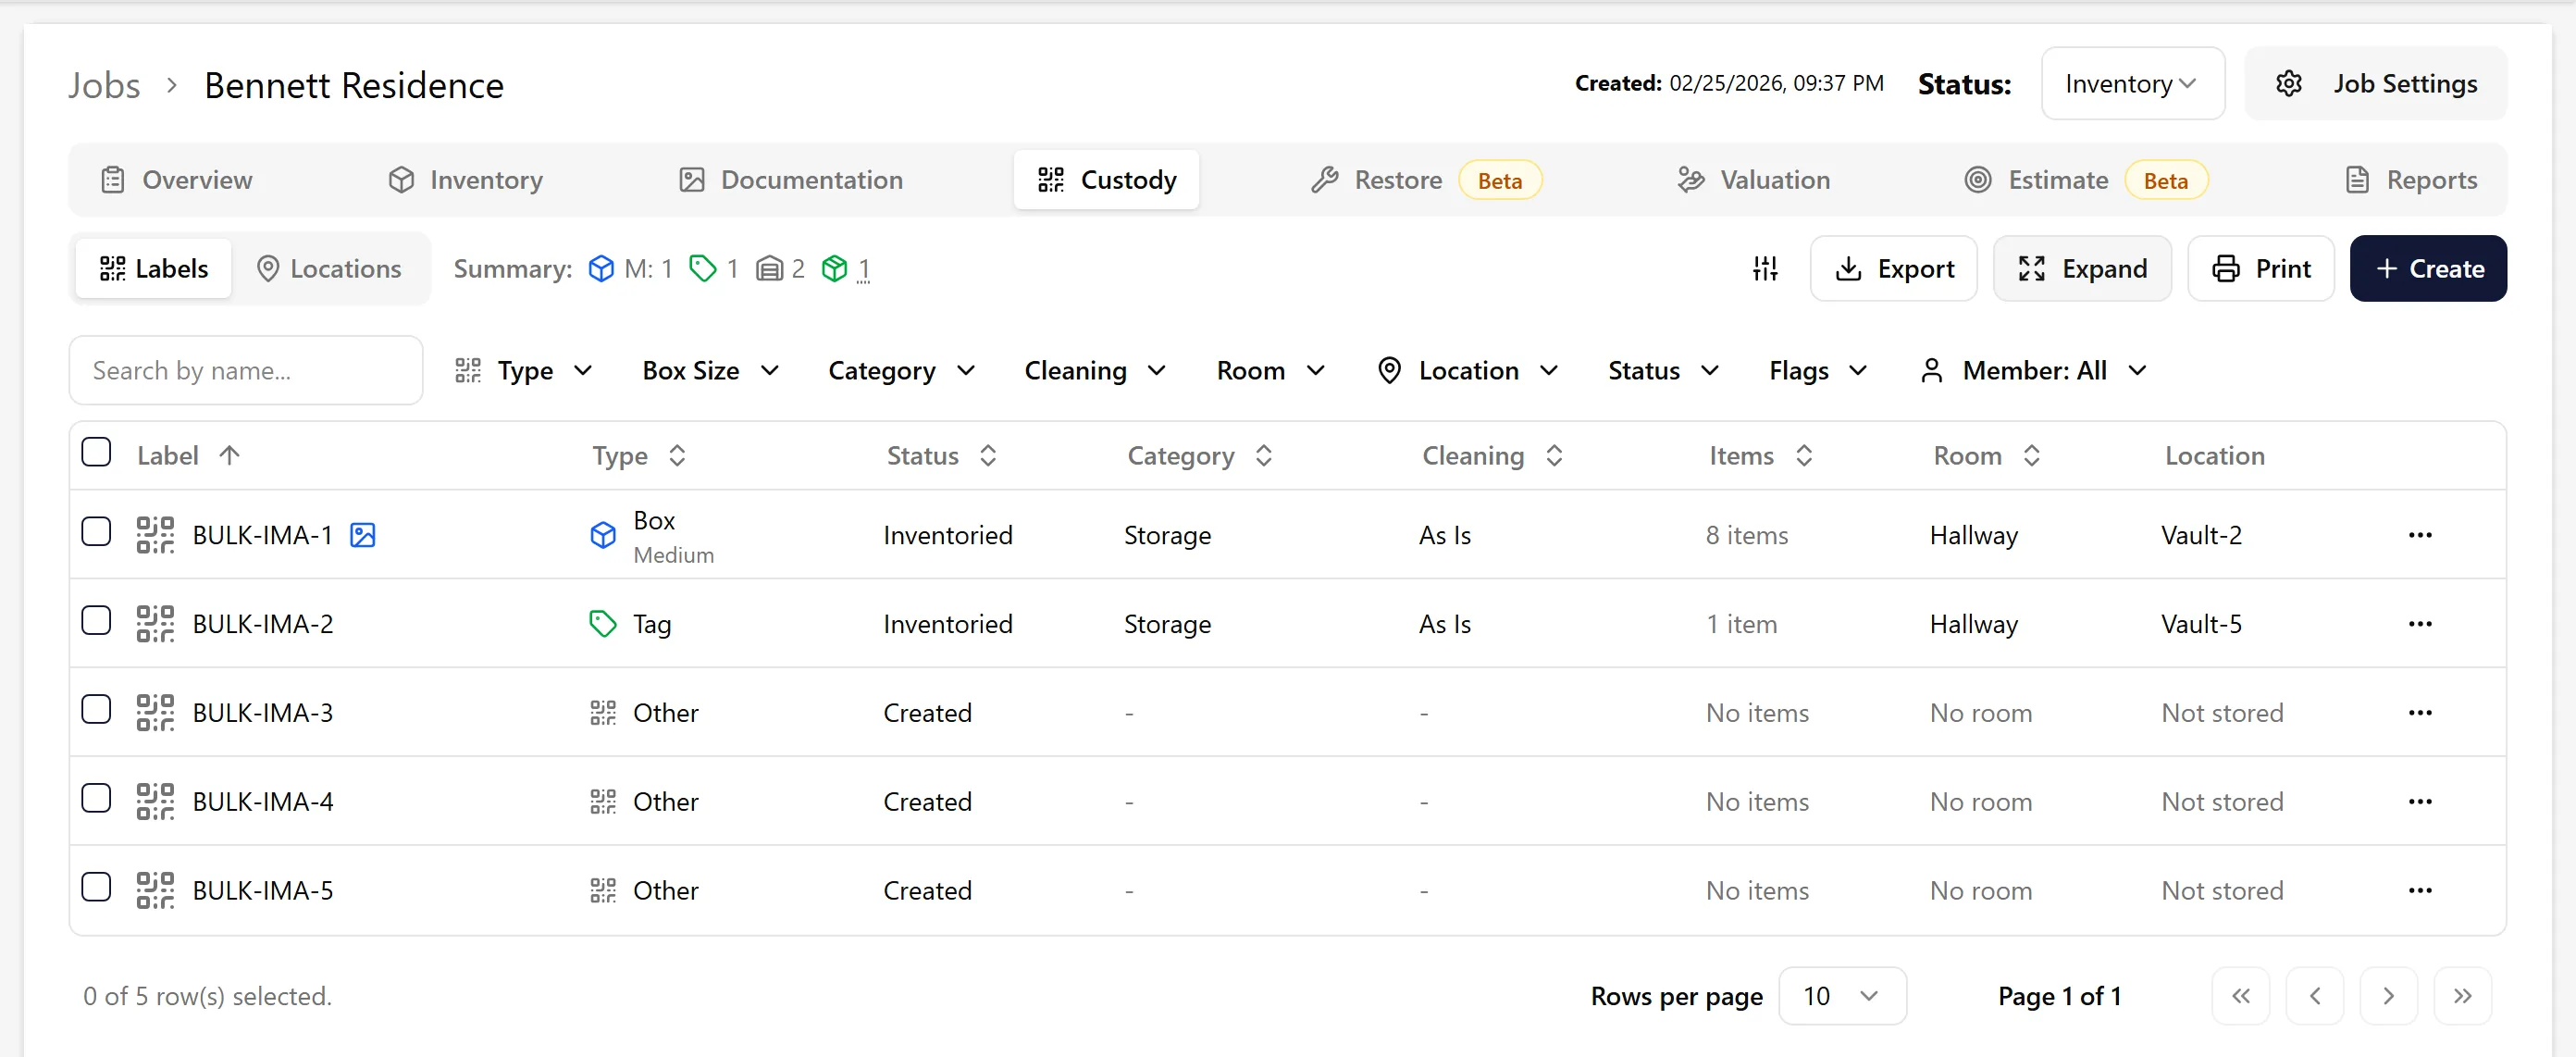Screen dimensions: 2576x1057
Task: Click the Create button
Action: tap(2428, 268)
